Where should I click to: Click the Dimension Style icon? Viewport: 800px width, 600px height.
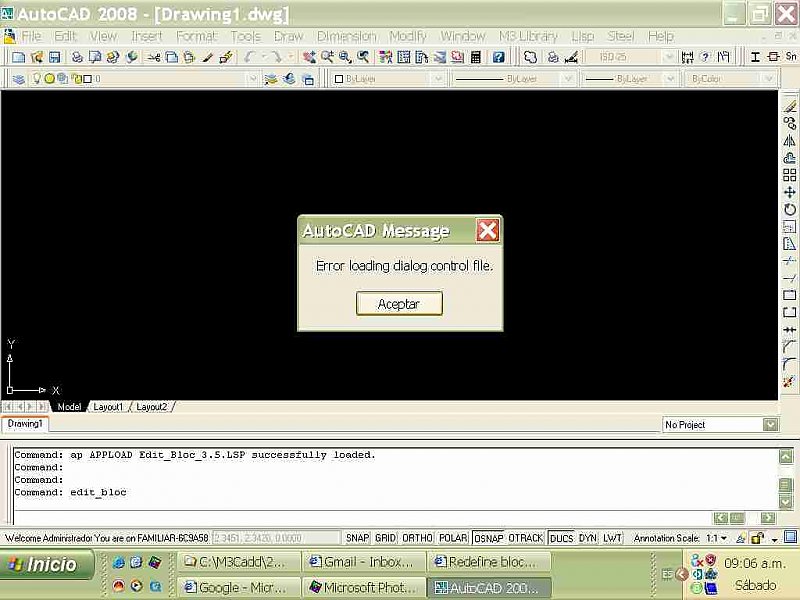tap(571, 57)
